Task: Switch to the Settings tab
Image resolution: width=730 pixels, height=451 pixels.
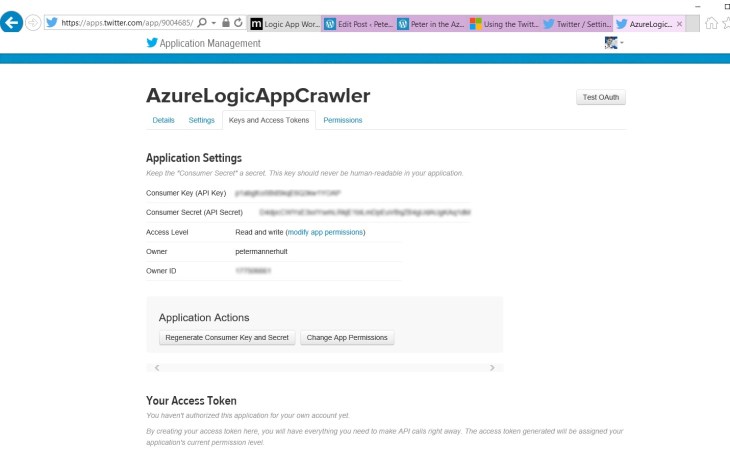Action: pos(201,120)
